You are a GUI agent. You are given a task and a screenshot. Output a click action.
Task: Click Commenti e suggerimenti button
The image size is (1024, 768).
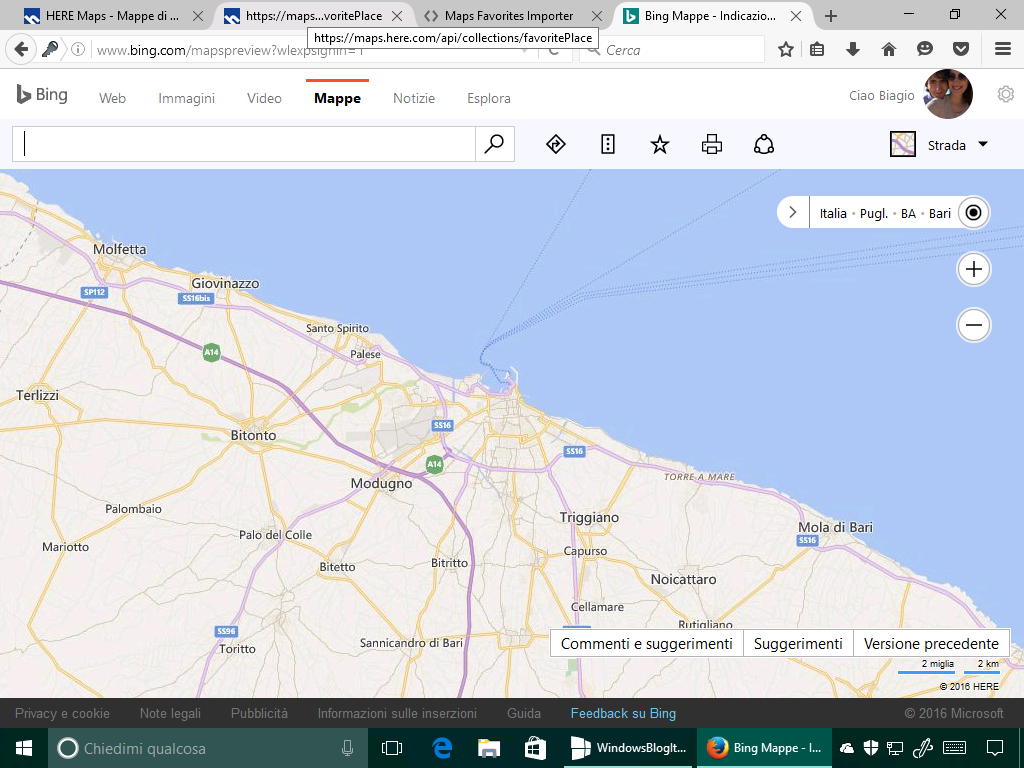coord(647,644)
